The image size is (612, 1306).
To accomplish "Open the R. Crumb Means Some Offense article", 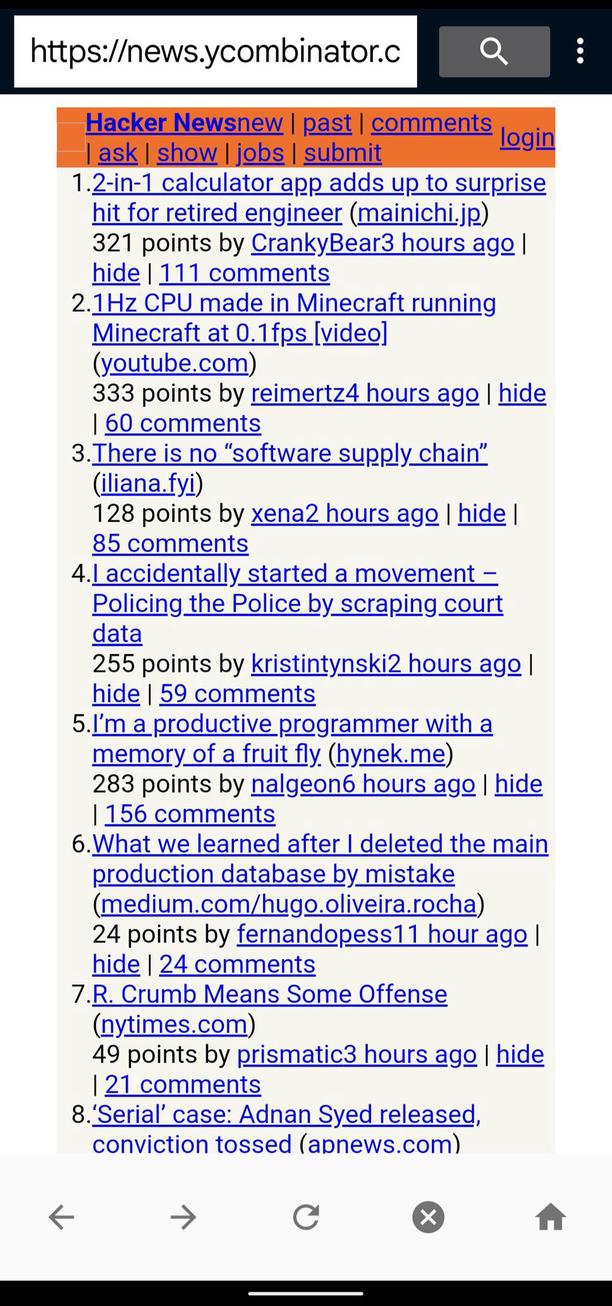I will pos(269,994).
